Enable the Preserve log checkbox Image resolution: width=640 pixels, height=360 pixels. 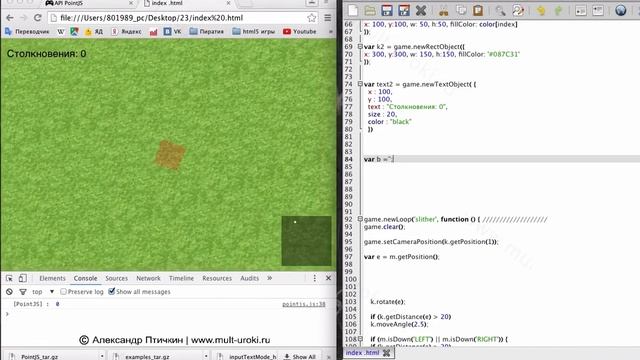63,292
